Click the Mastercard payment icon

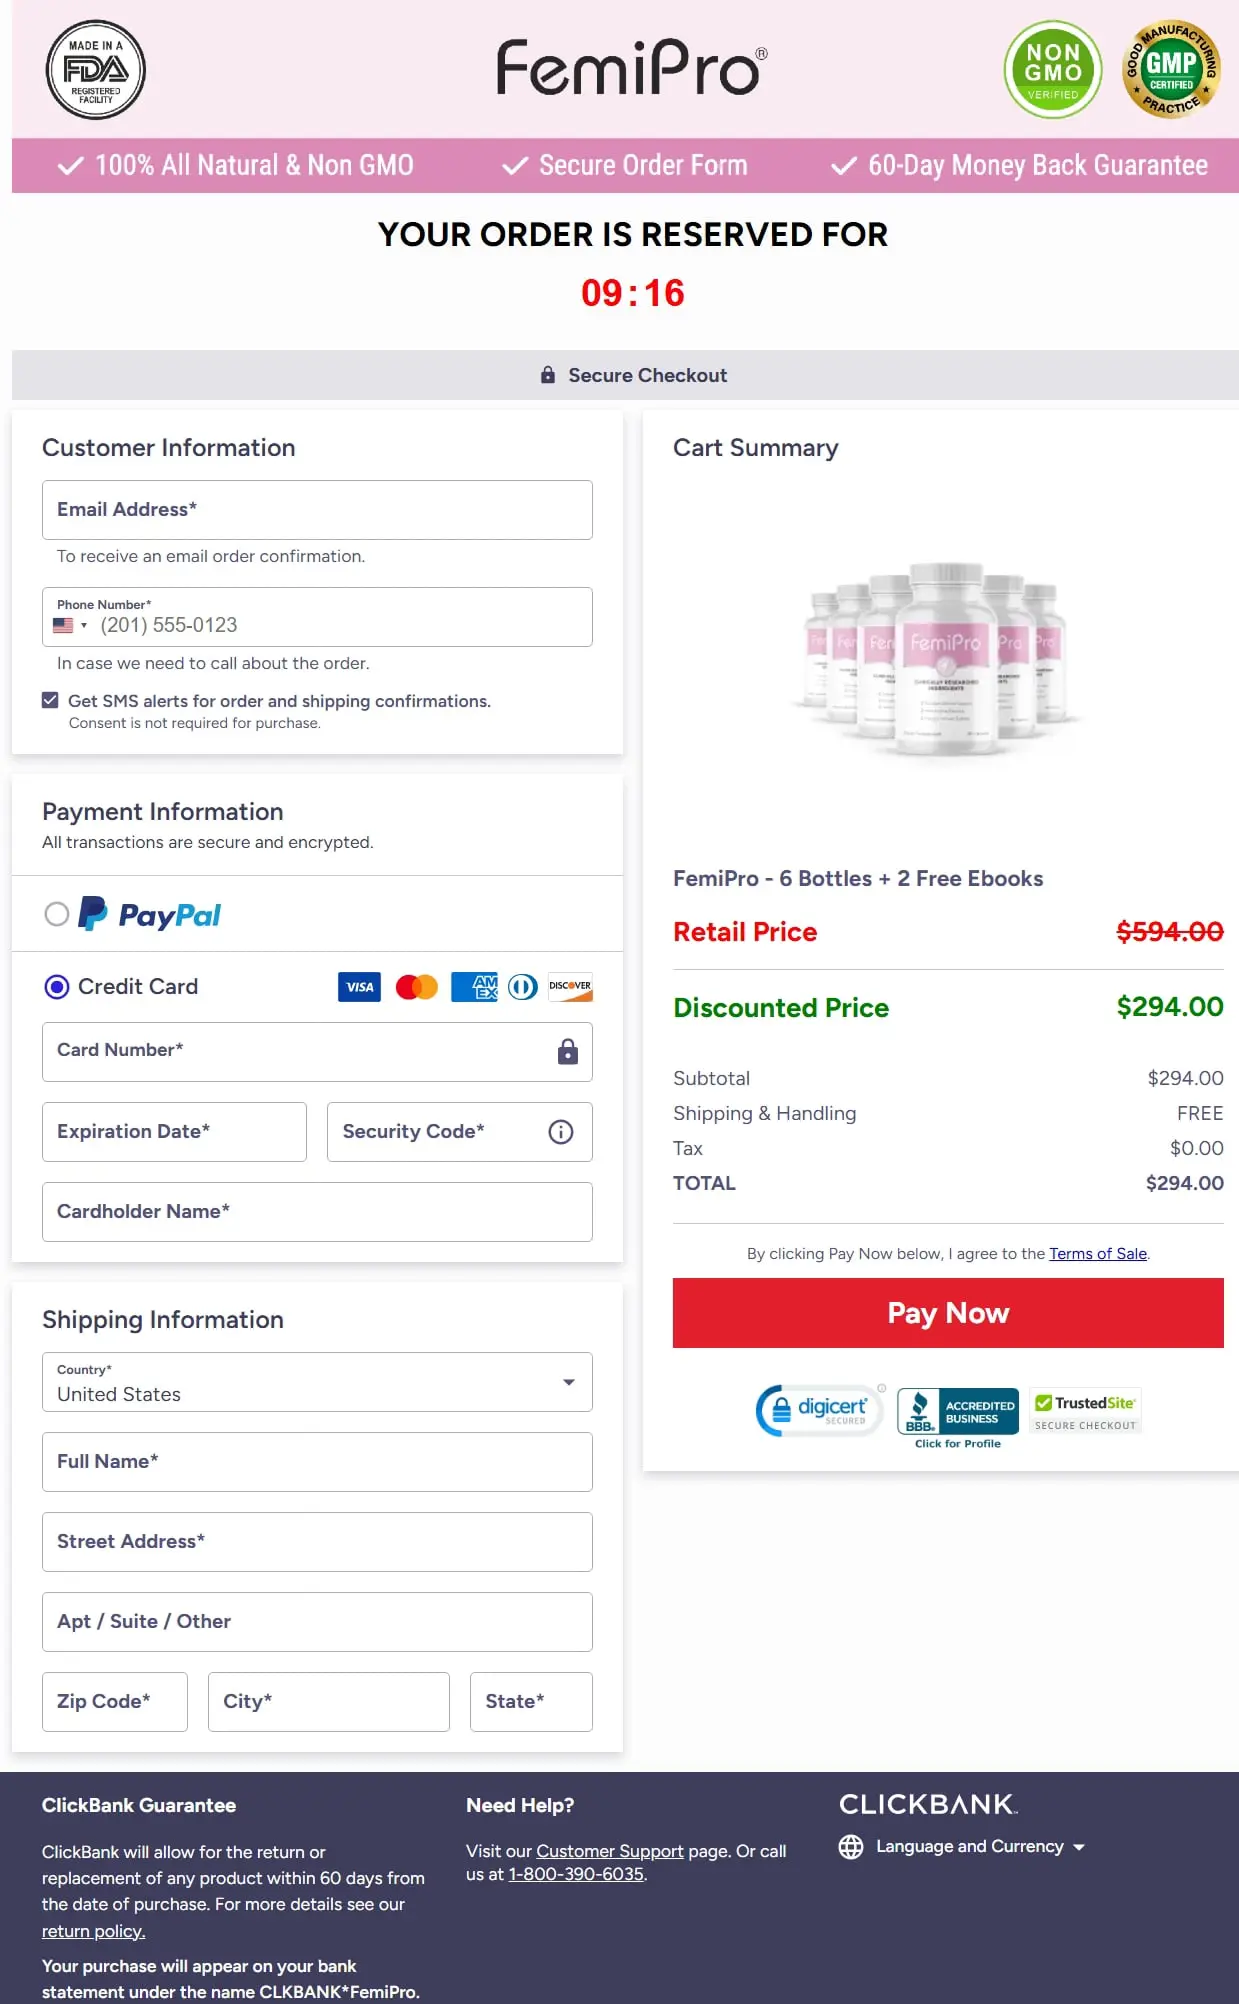[417, 987]
